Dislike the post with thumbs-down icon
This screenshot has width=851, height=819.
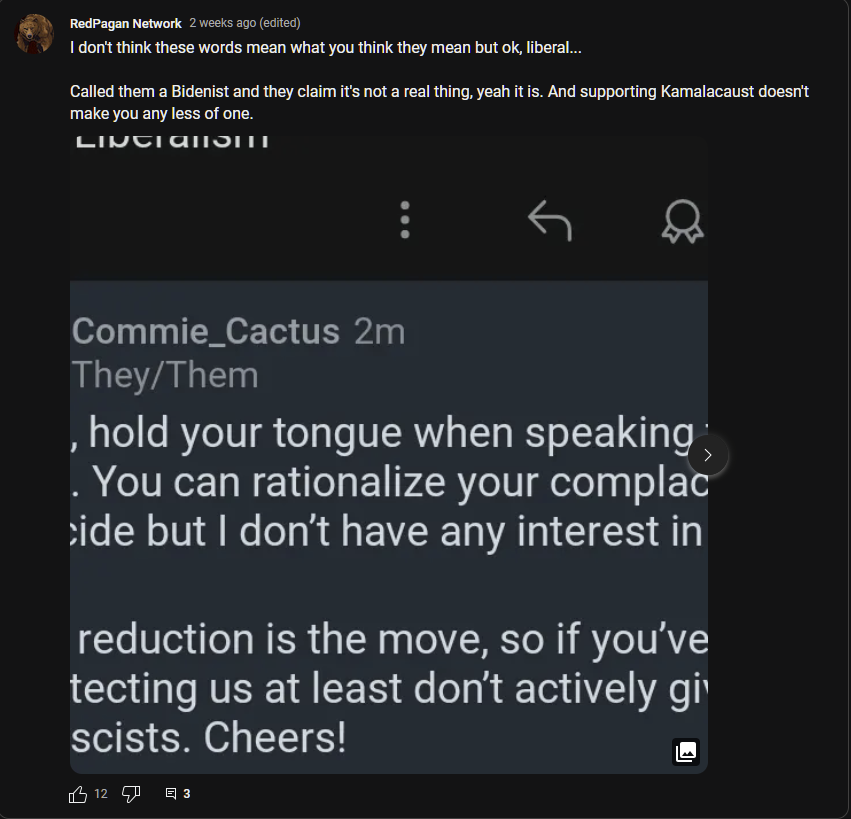pos(131,794)
